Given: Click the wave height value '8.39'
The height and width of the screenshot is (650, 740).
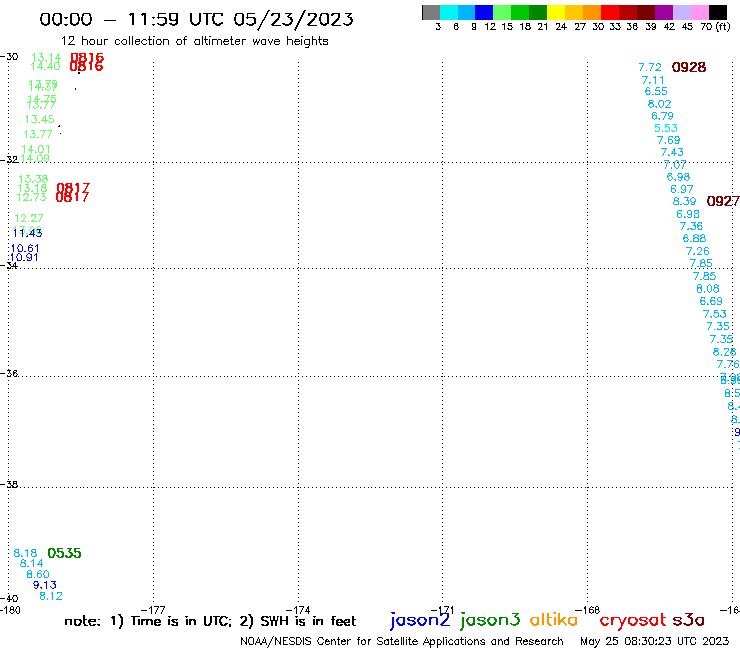Looking at the screenshot, I should point(684,202).
